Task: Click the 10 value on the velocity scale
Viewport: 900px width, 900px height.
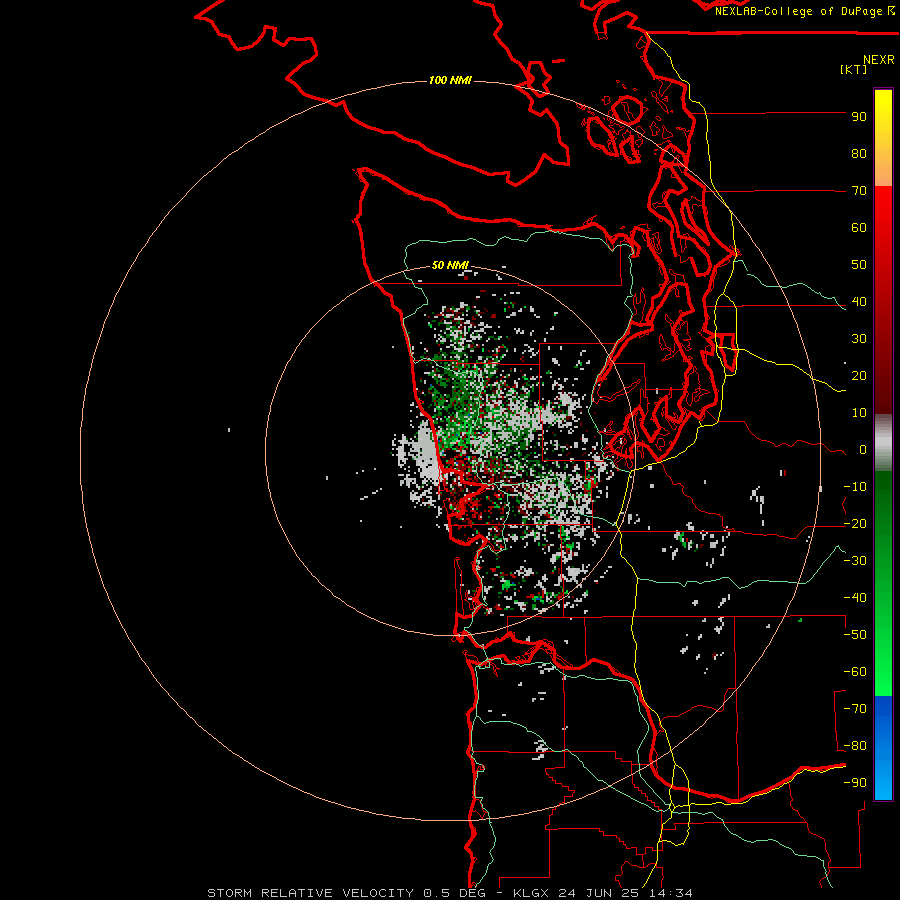Action: pyautogui.click(x=859, y=413)
